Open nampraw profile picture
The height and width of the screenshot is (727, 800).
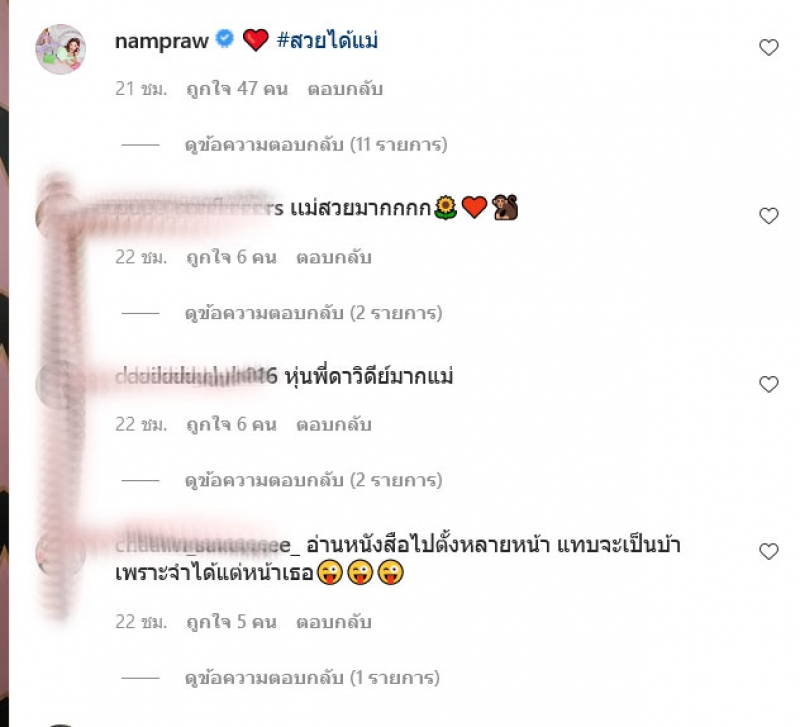60,49
